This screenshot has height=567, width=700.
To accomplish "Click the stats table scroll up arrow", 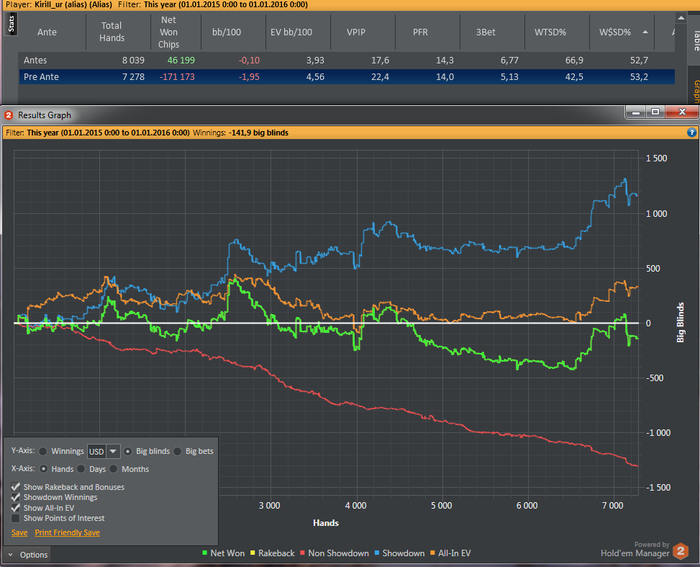I will click(x=681, y=18).
